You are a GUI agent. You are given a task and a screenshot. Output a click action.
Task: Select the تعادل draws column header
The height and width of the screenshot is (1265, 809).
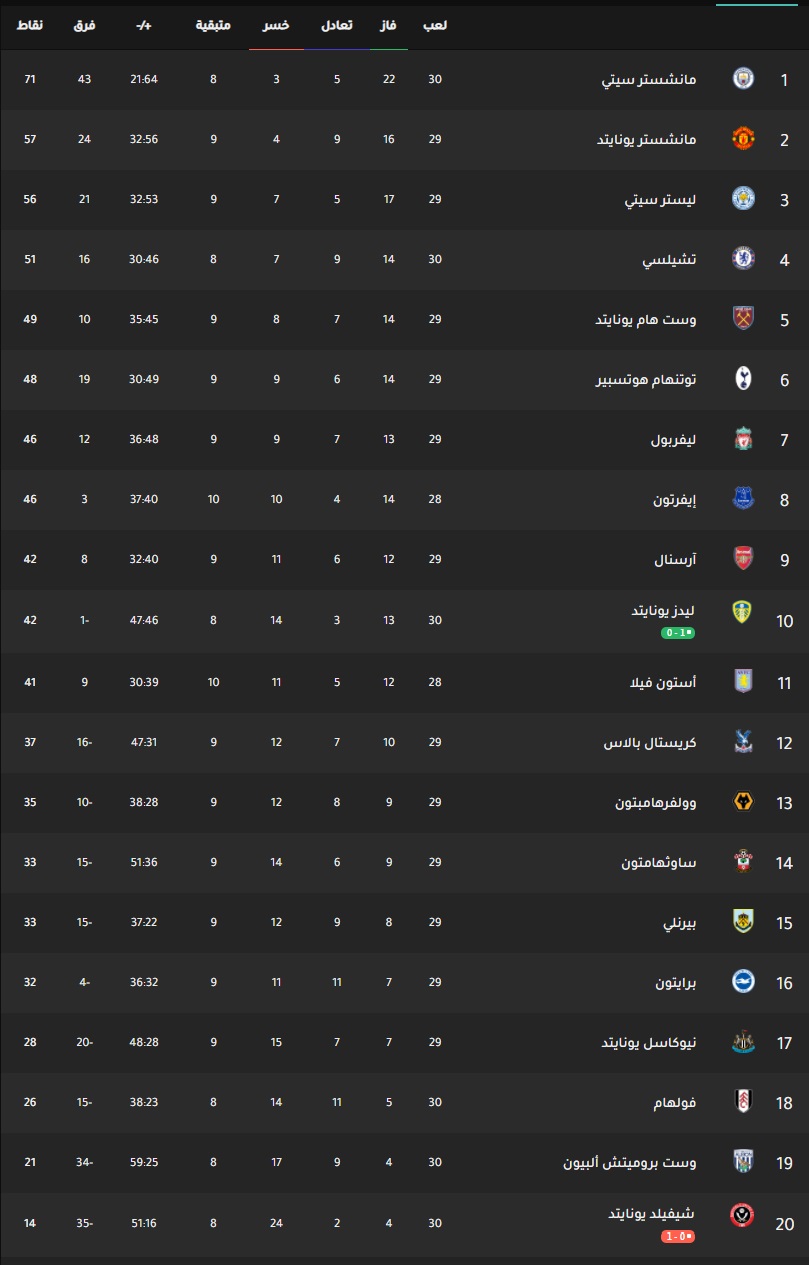coord(337,25)
